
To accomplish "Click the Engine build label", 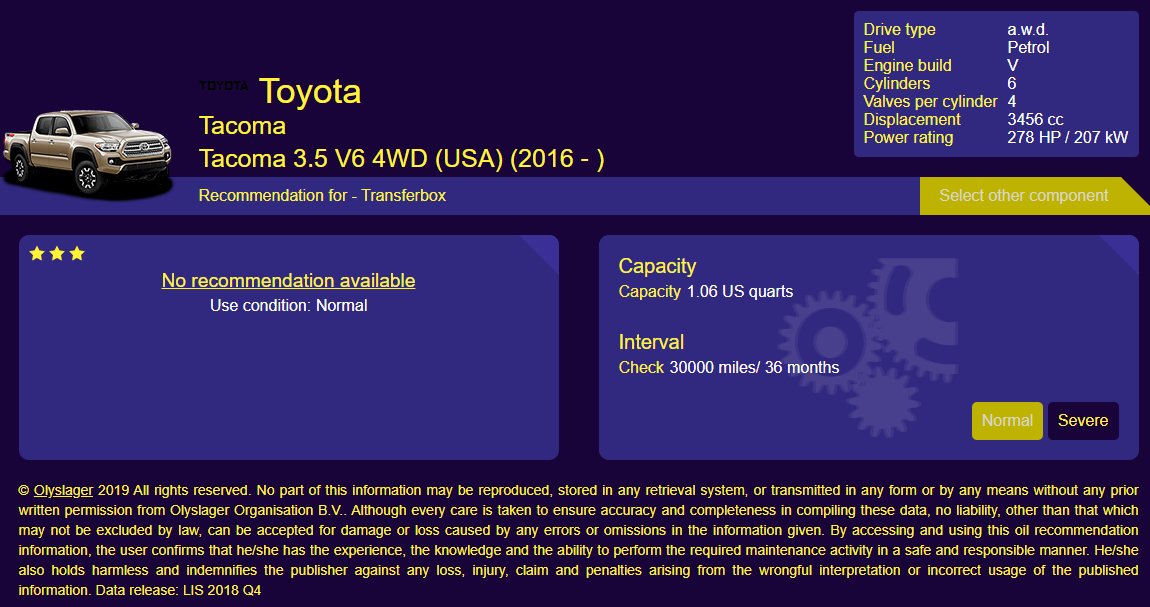I will point(907,65).
